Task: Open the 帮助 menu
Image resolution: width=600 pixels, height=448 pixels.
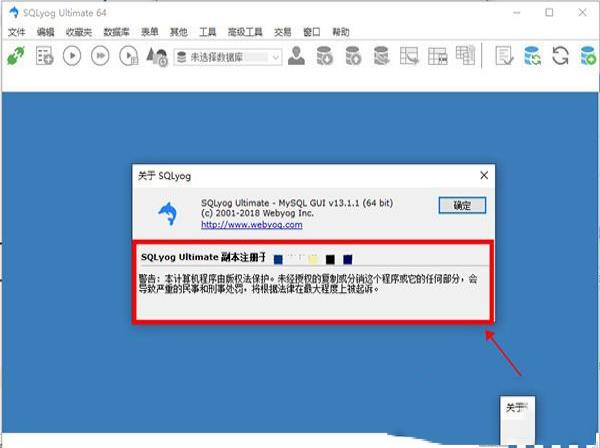Action: coord(341,32)
